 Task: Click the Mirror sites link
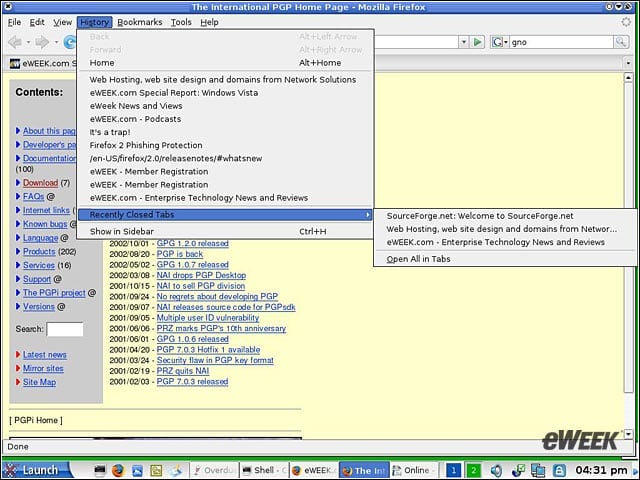pyautogui.click(x=43, y=368)
